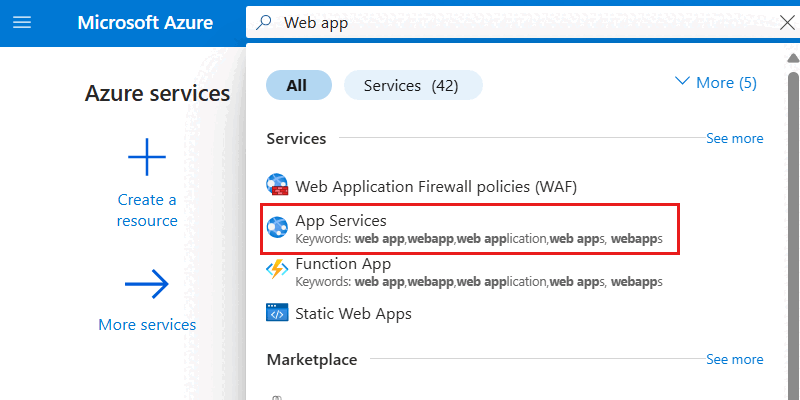Open the portal hamburger menu
The image size is (800, 400).
[21, 22]
